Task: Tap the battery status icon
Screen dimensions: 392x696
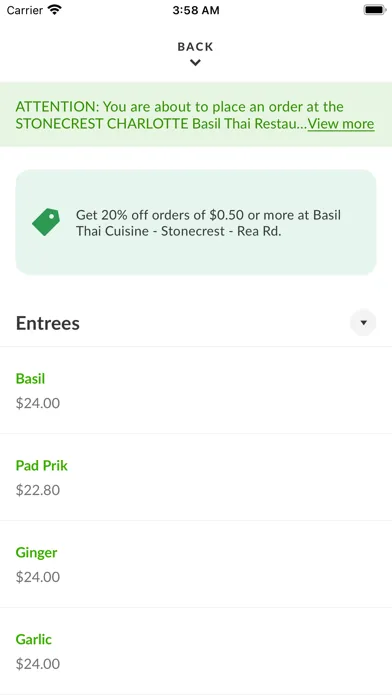Action: tap(375, 10)
